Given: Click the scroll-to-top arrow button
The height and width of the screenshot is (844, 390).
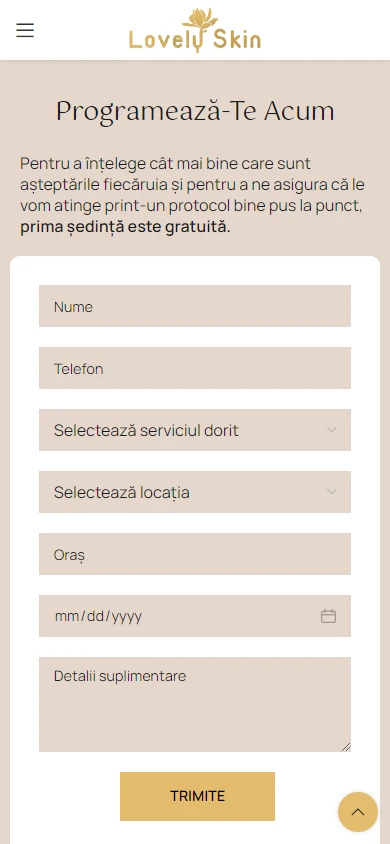Looking at the screenshot, I should point(358,812).
